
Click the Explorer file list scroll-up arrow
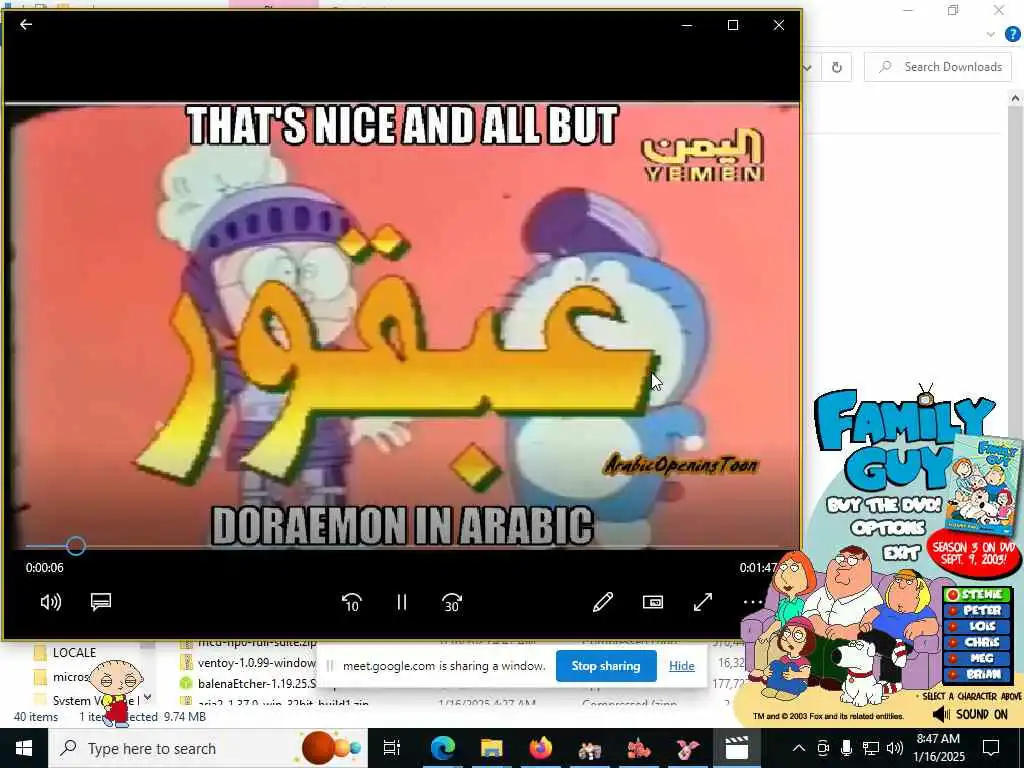point(1015,98)
